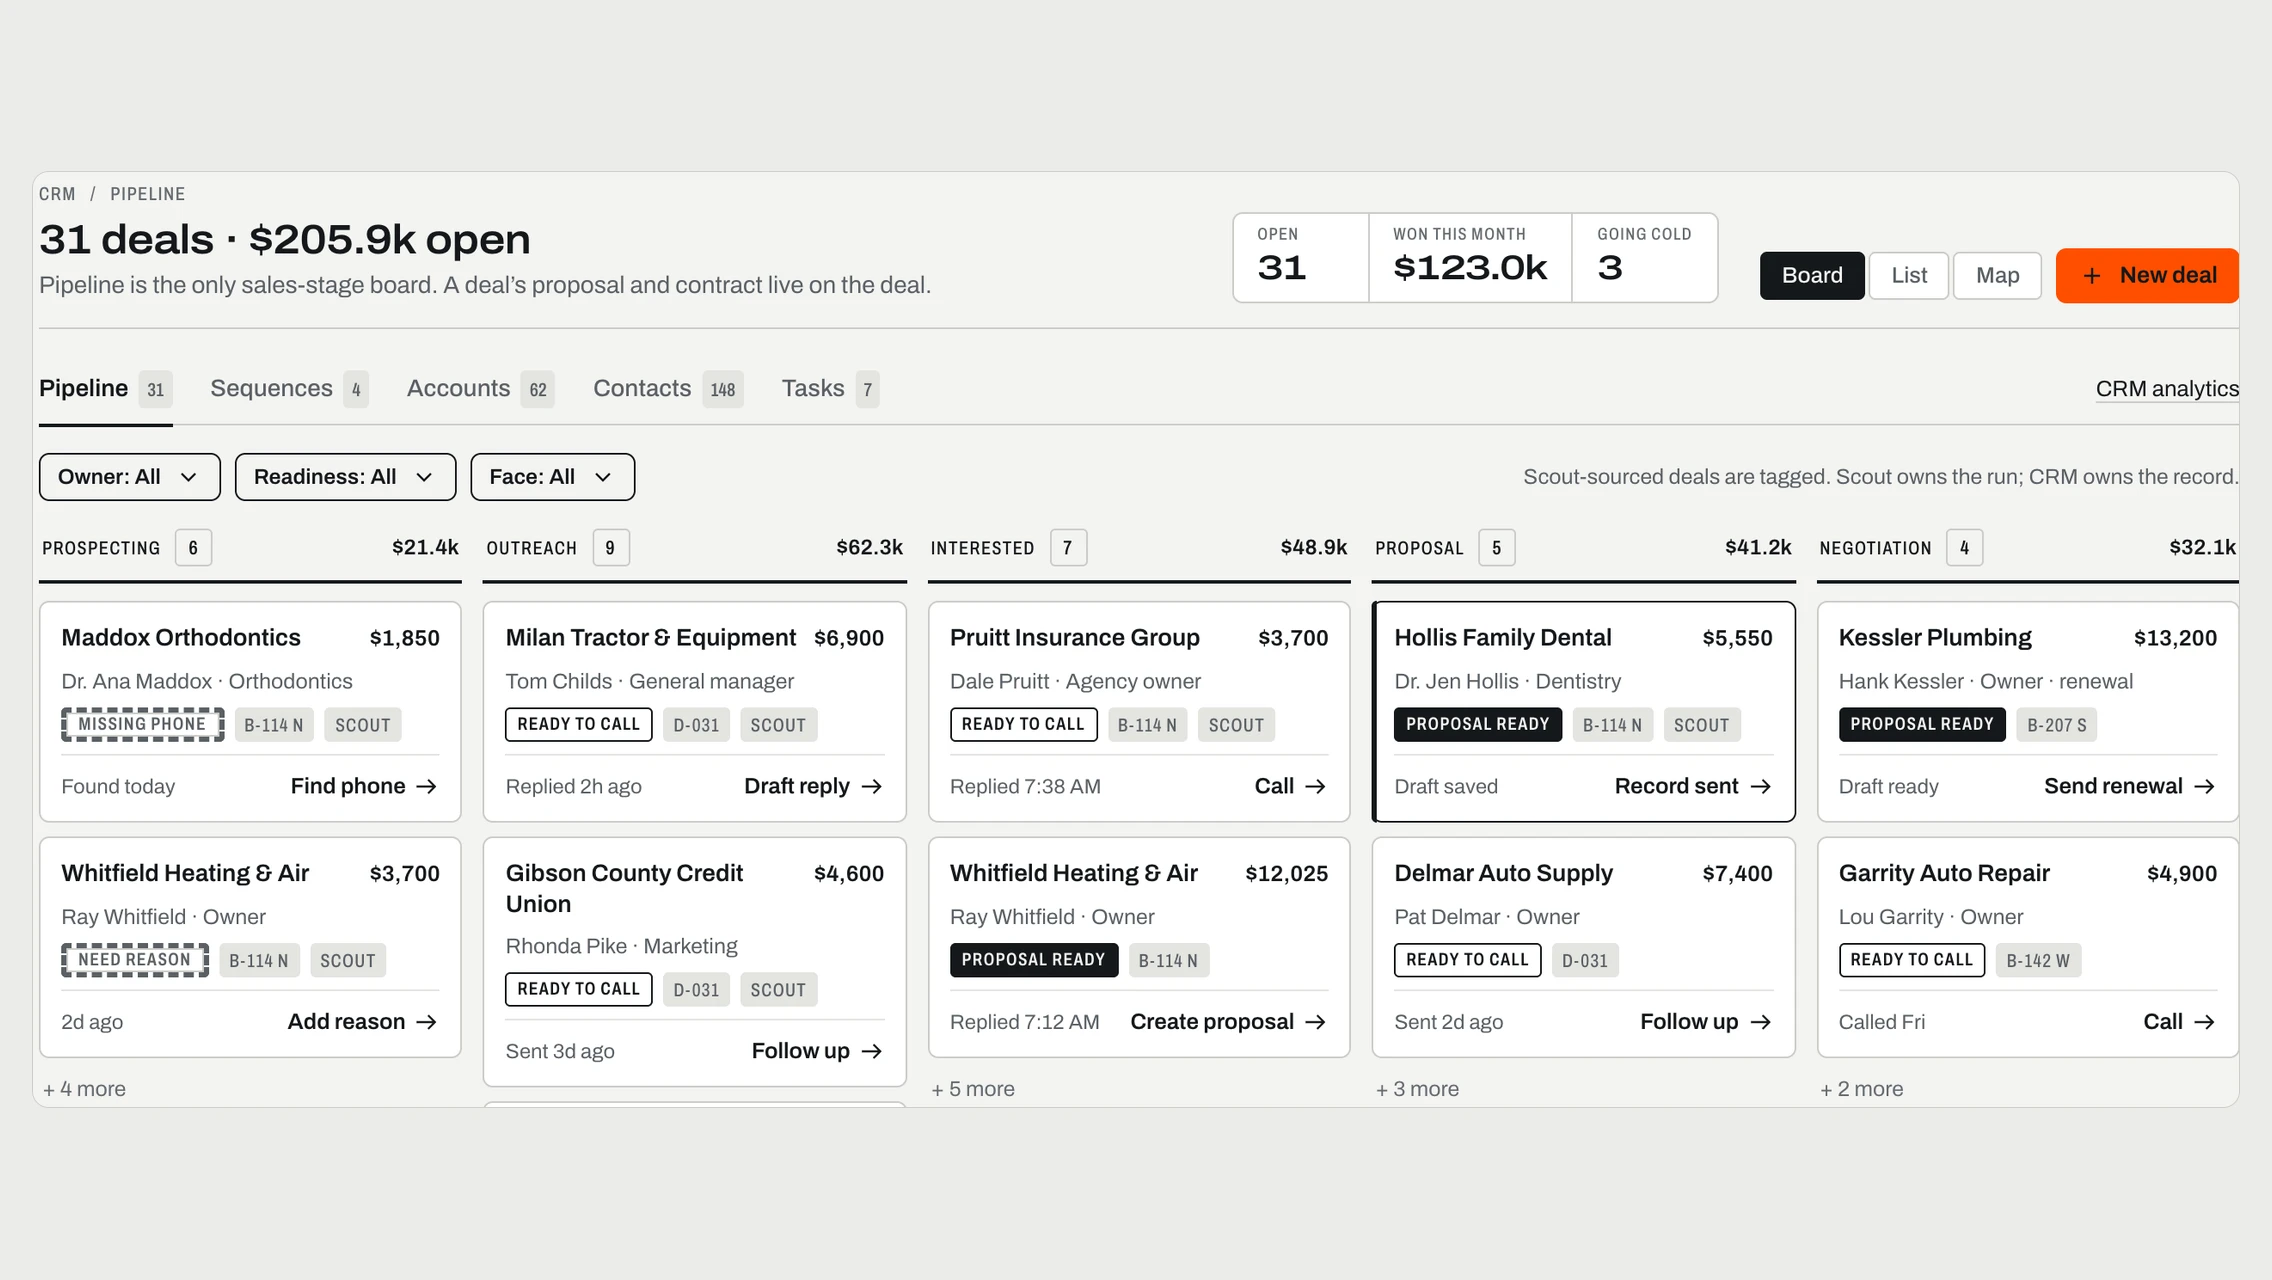2272x1280 pixels.
Task: Open the Contacts tab
Action: tap(667, 389)
